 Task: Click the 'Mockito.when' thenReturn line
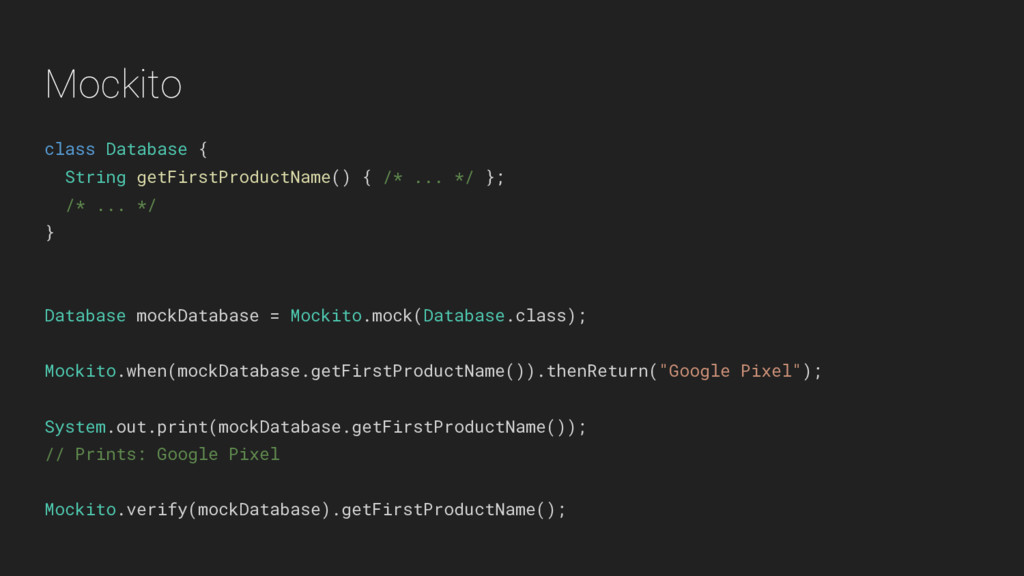[x=433, y=372]
